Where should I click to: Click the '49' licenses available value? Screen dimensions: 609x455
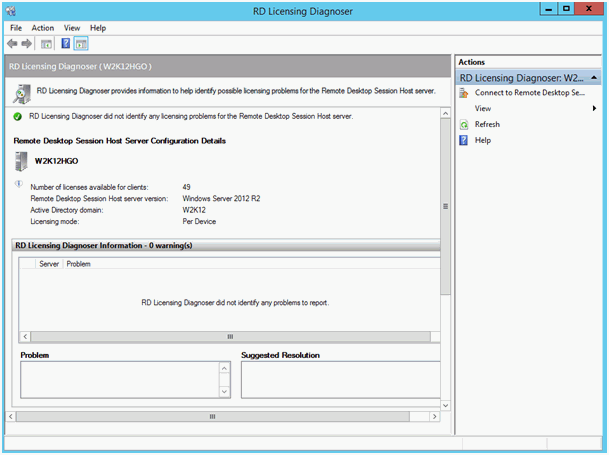[x=186, y=187]
